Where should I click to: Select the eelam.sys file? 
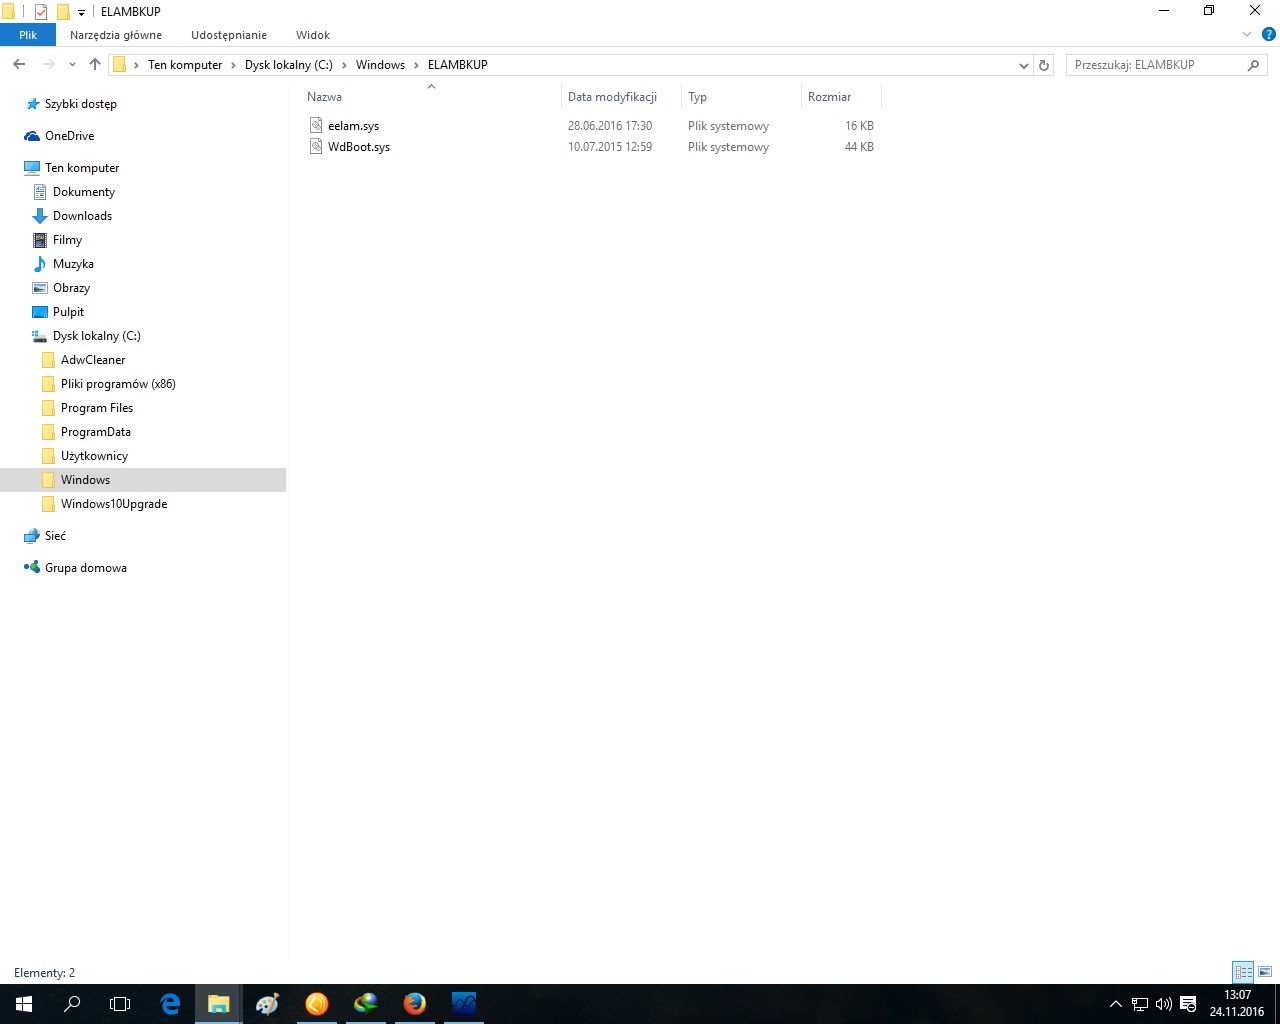click(x=353, y=126)
